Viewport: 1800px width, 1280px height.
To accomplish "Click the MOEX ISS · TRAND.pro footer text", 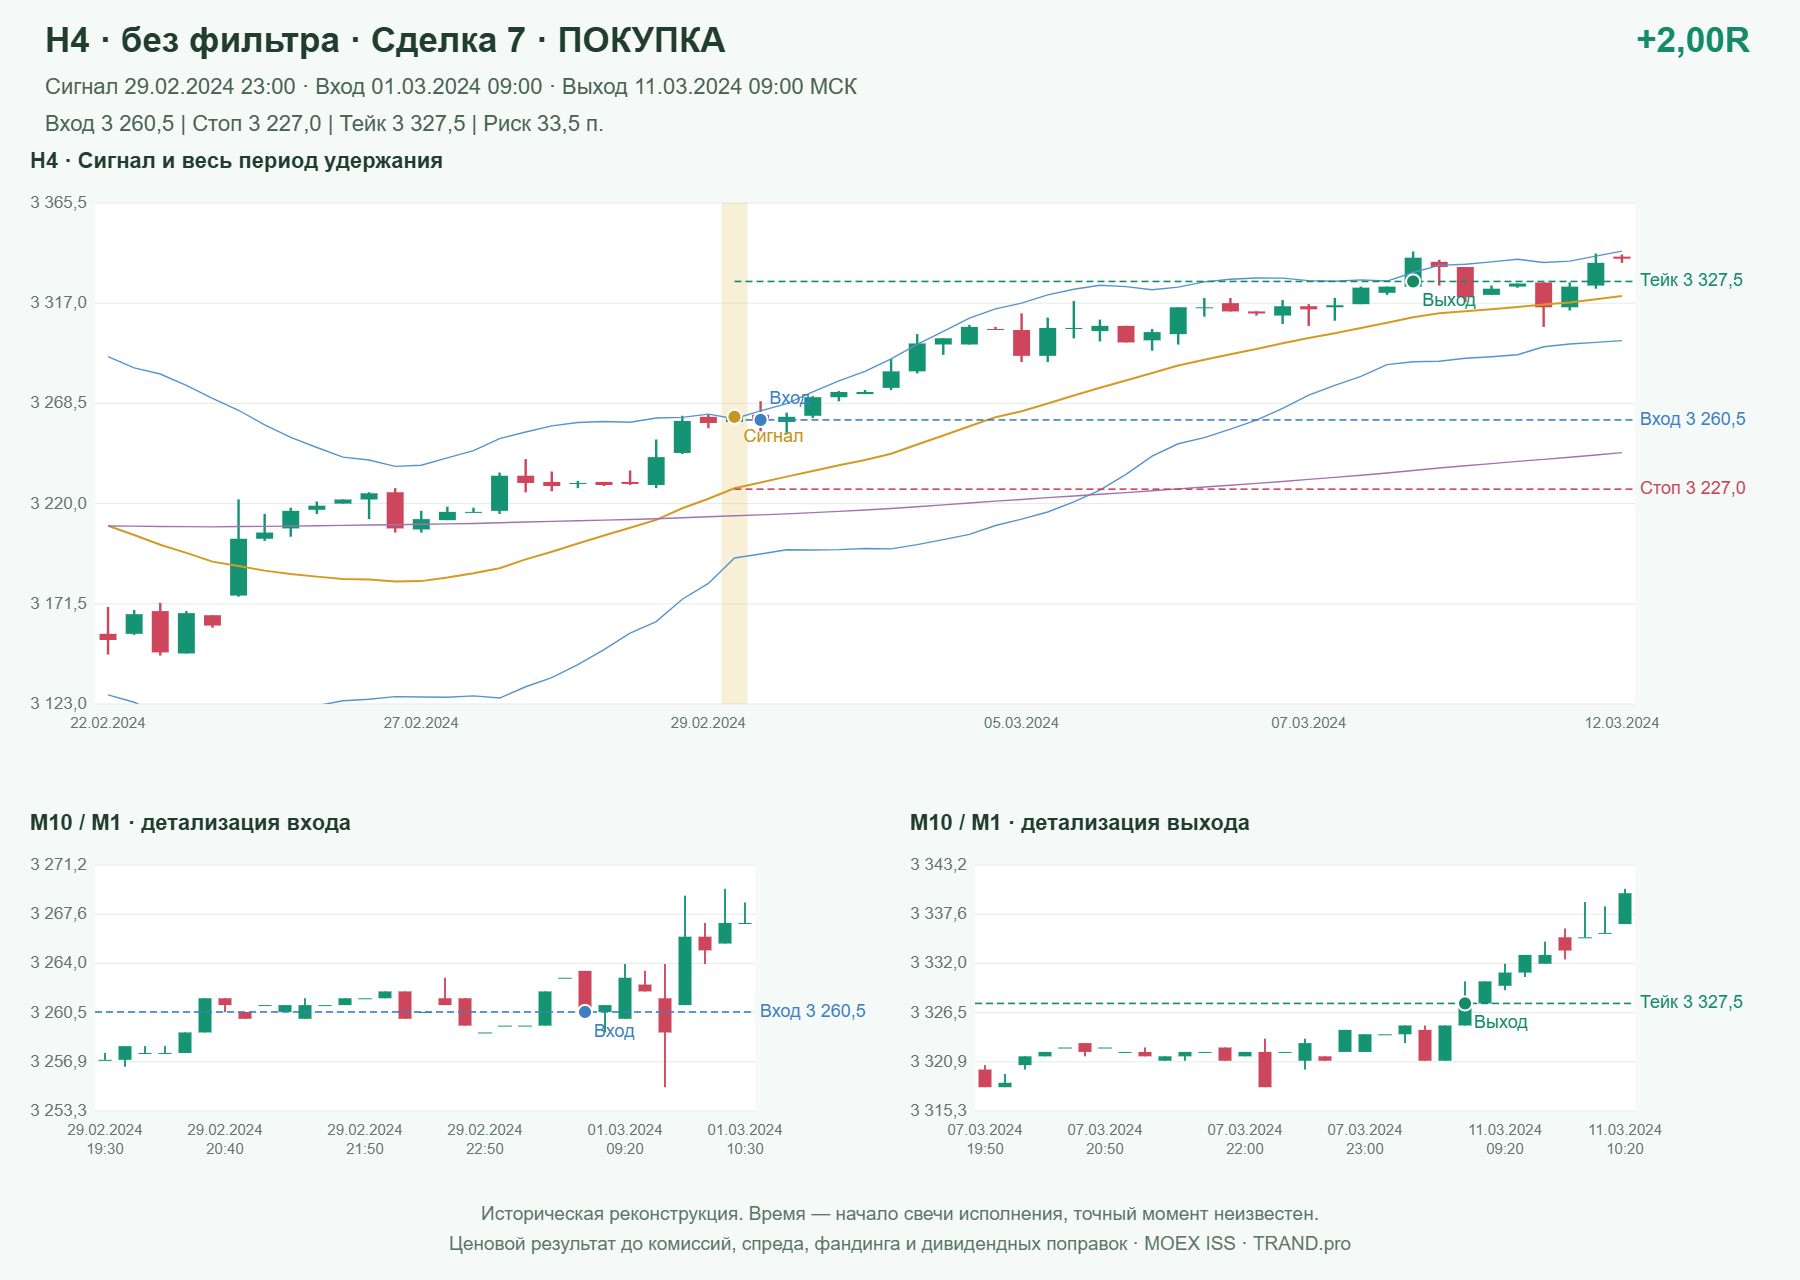I will click(x=1247, y=1244).
